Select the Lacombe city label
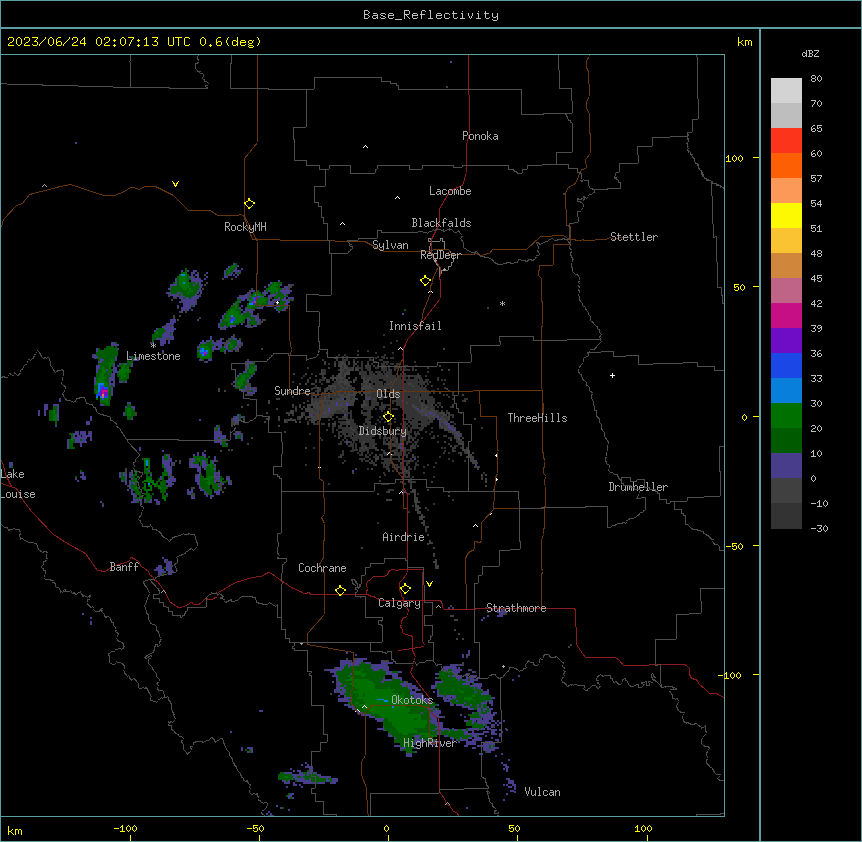The image size is (862, 842). tap(450, 191)
